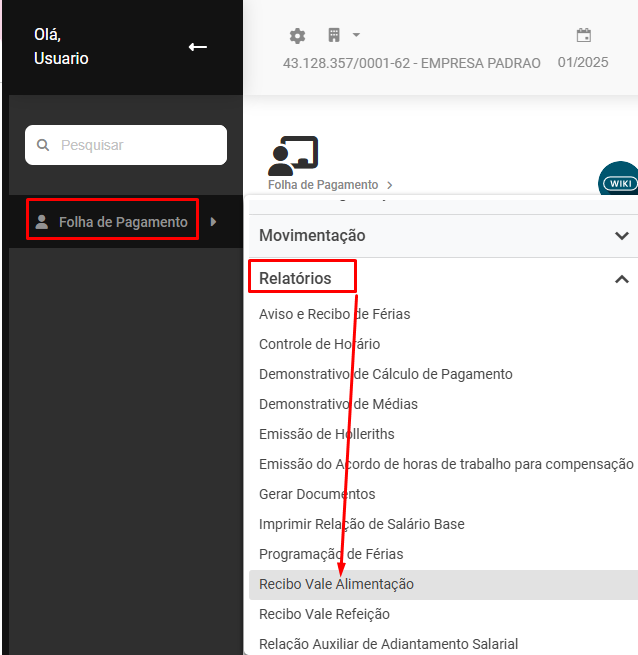Click the breadcrumb chevron after Folha de Pagamento

(389, 185)
